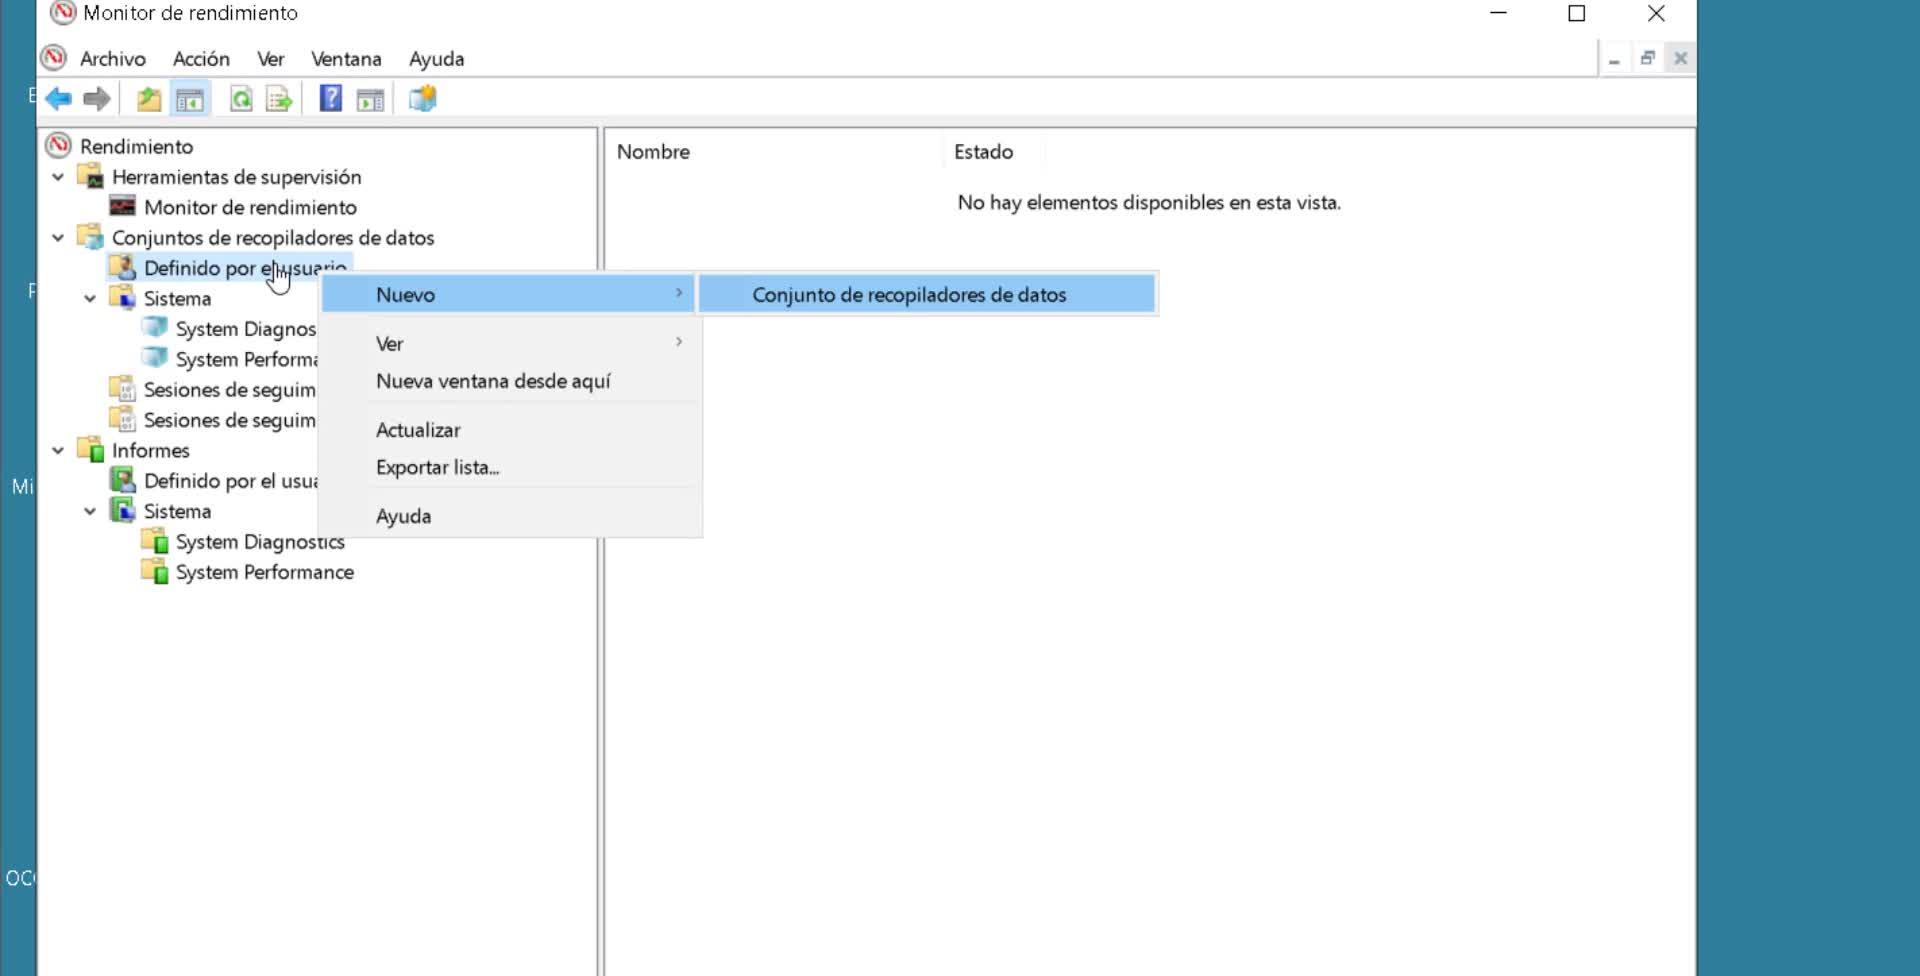Minimize the inner MDI child window
1920x976 pixels.
pos(1614,59)
